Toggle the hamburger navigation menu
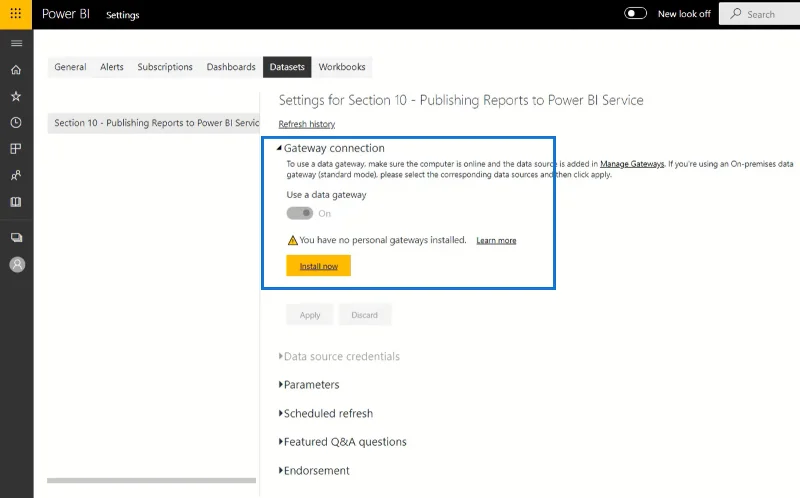Image resolution: width=800 pixels, height=498 pixels. pos(16,43)
